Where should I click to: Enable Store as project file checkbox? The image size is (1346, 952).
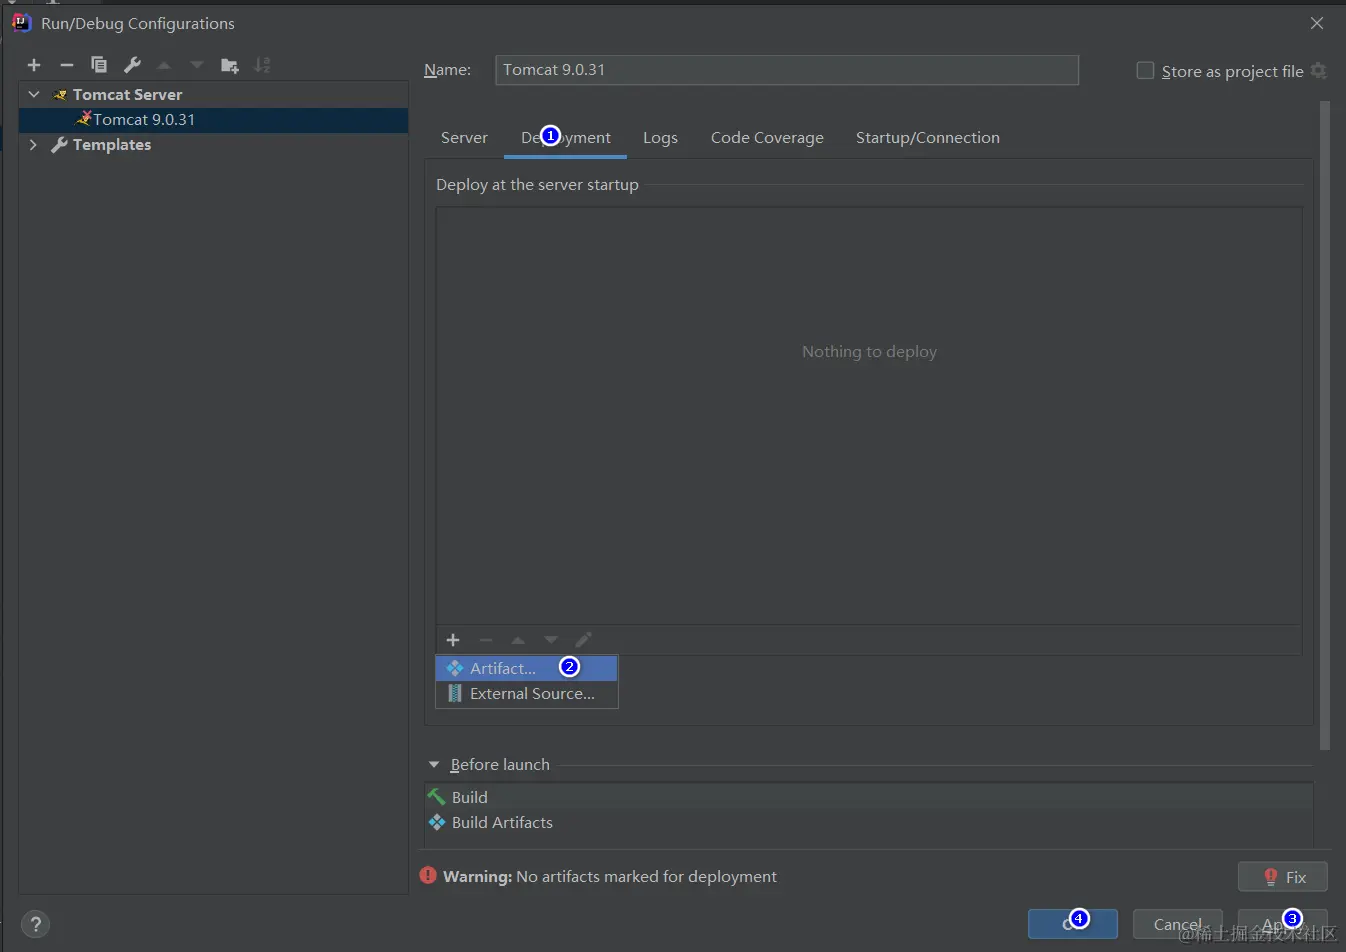1146,71
